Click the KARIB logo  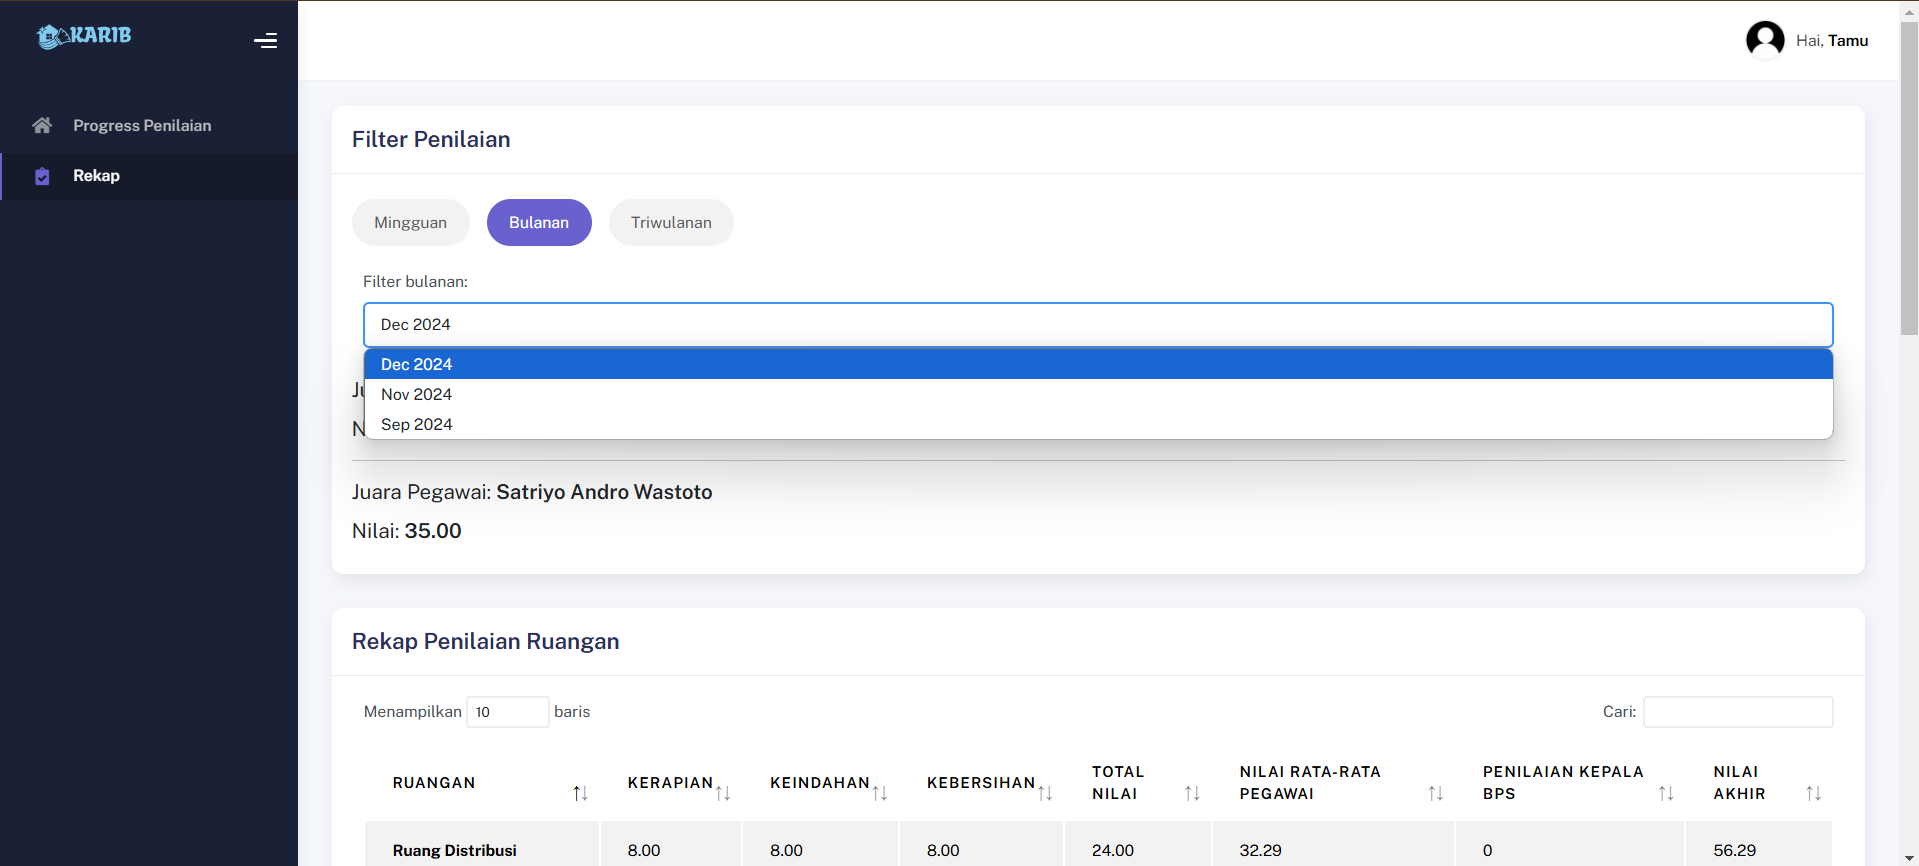point(84,37)
